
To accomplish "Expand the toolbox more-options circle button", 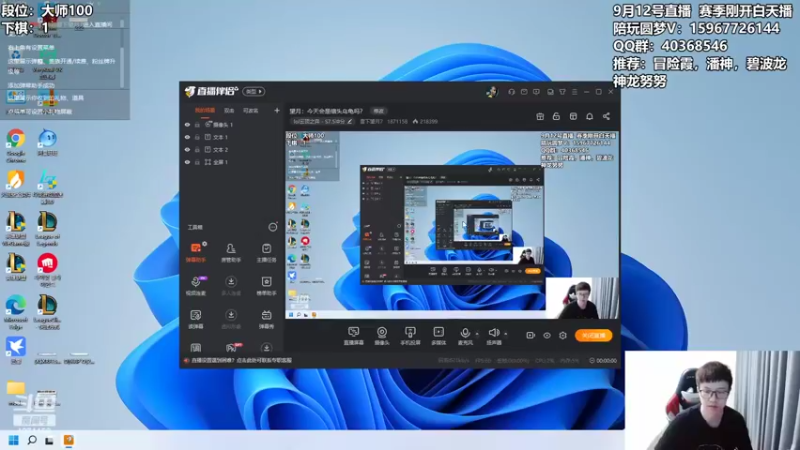I will [273, 227].
